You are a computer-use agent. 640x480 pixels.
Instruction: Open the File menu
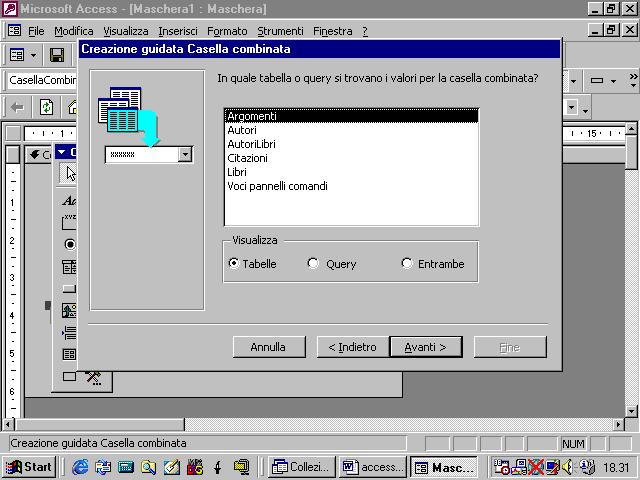point(36,31)
